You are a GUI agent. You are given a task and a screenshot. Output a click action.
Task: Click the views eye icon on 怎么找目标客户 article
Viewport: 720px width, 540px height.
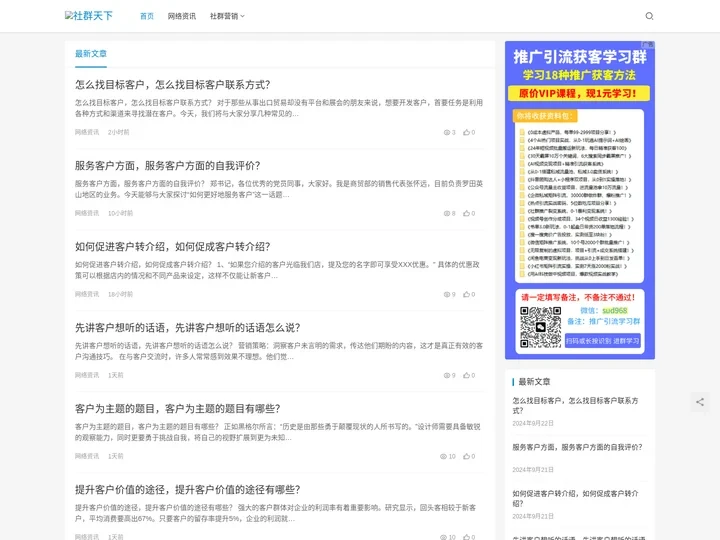tap(447, 132)
